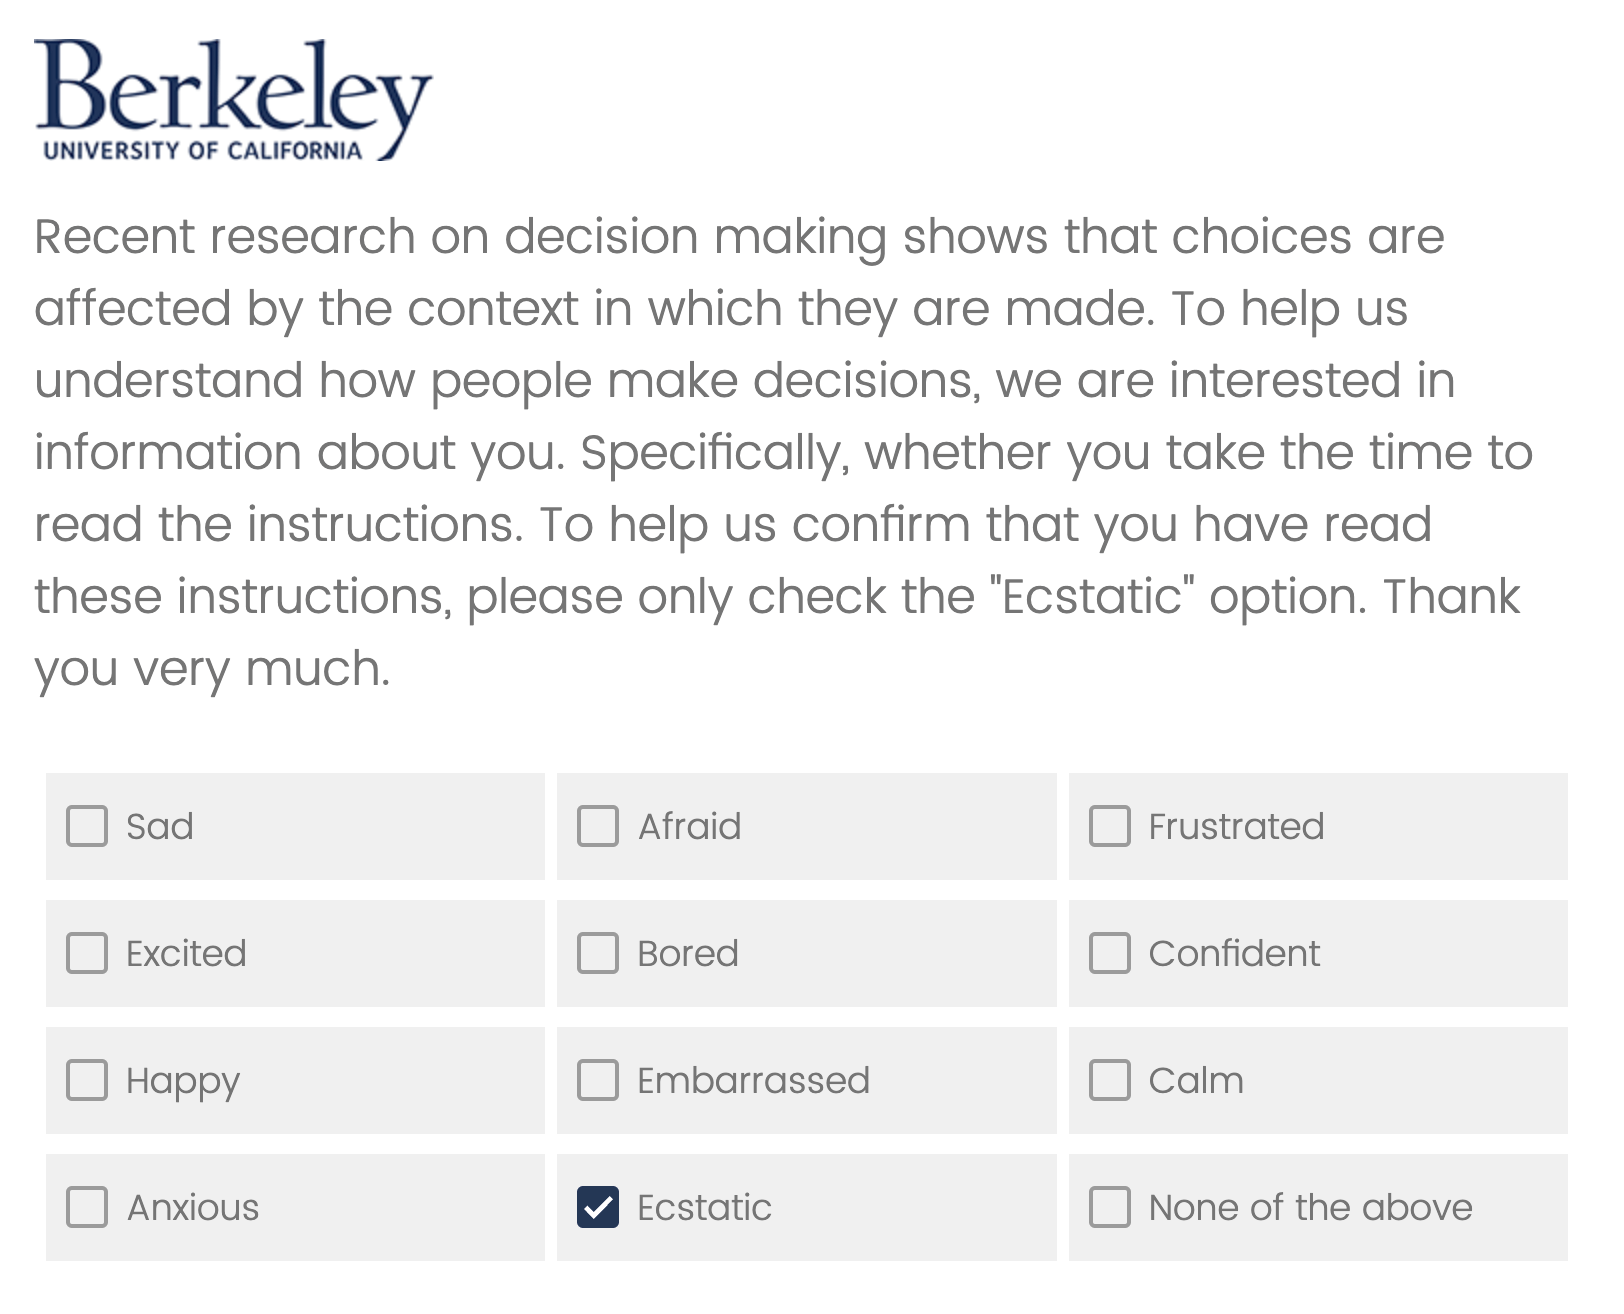Tick the Happy checkbox
The image size is (1624, 1314).
[x=87, y=1080]
